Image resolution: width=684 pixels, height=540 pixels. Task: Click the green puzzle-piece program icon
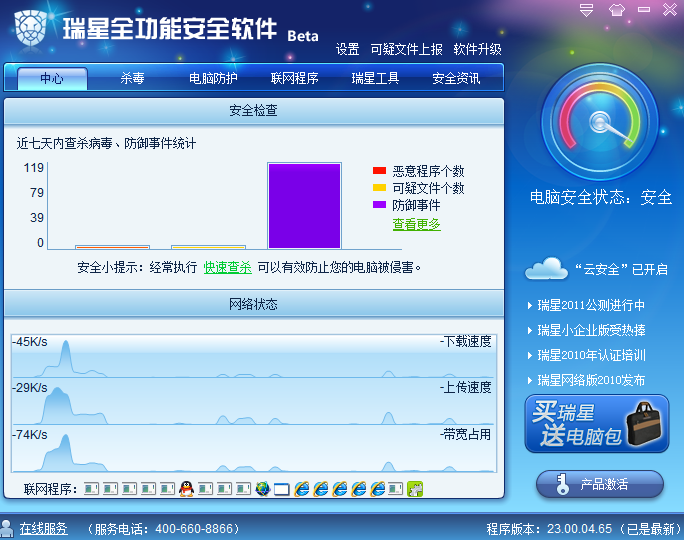[415, 489]
